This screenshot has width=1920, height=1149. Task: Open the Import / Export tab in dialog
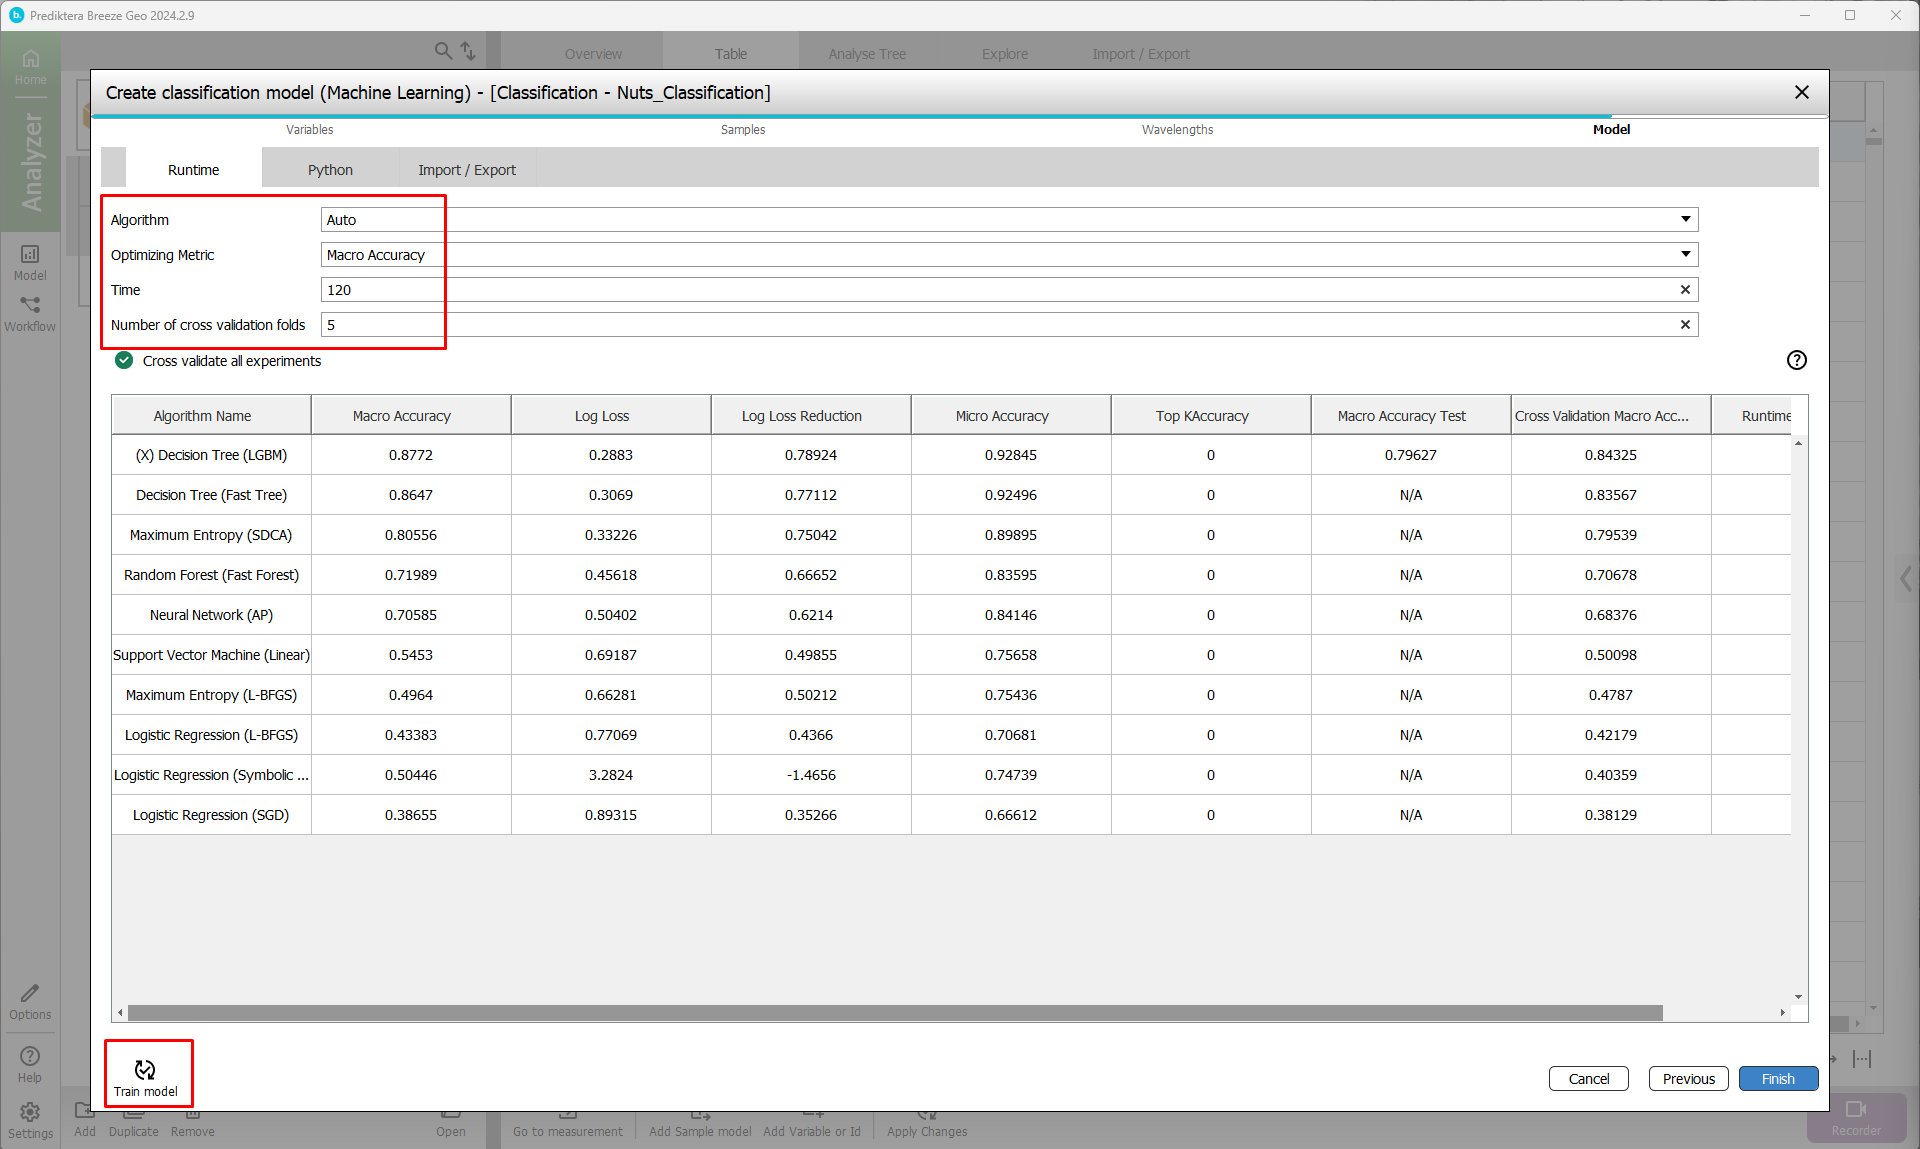coord(467,170)
